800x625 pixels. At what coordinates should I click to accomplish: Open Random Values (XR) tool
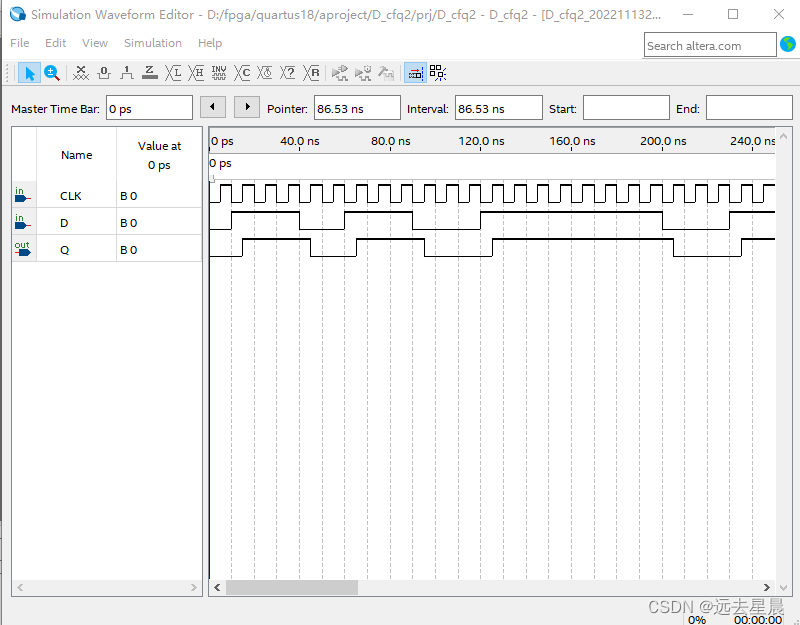(311, 73)
